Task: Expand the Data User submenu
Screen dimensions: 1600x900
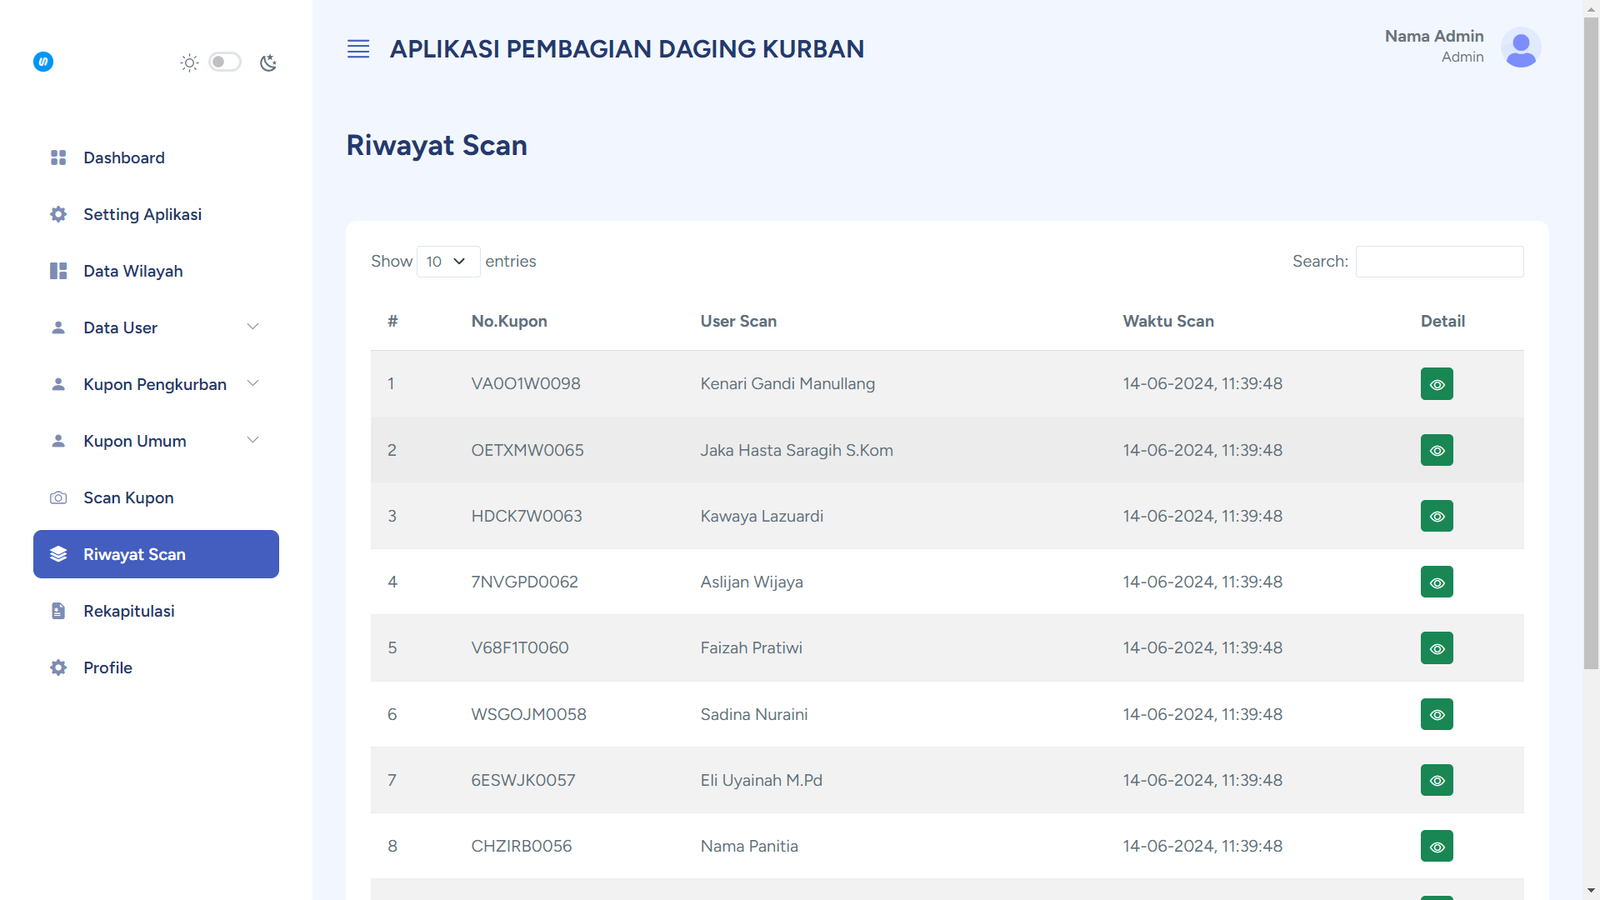Action: click(x=253, y=327)
